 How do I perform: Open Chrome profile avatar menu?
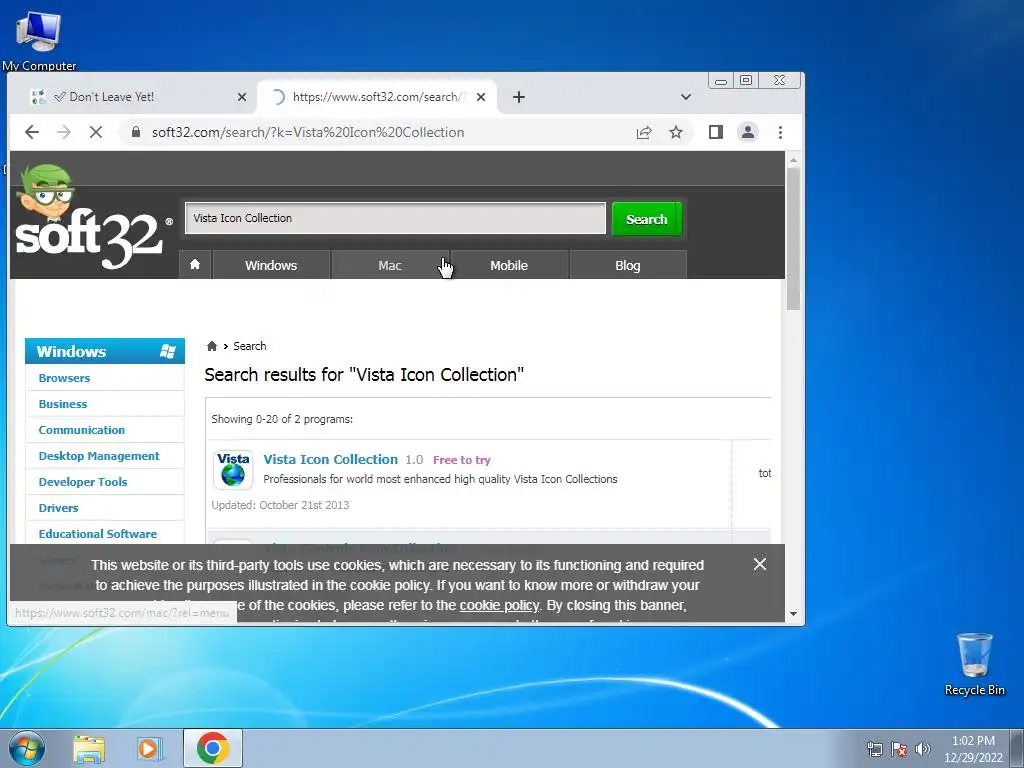point(748,133)
